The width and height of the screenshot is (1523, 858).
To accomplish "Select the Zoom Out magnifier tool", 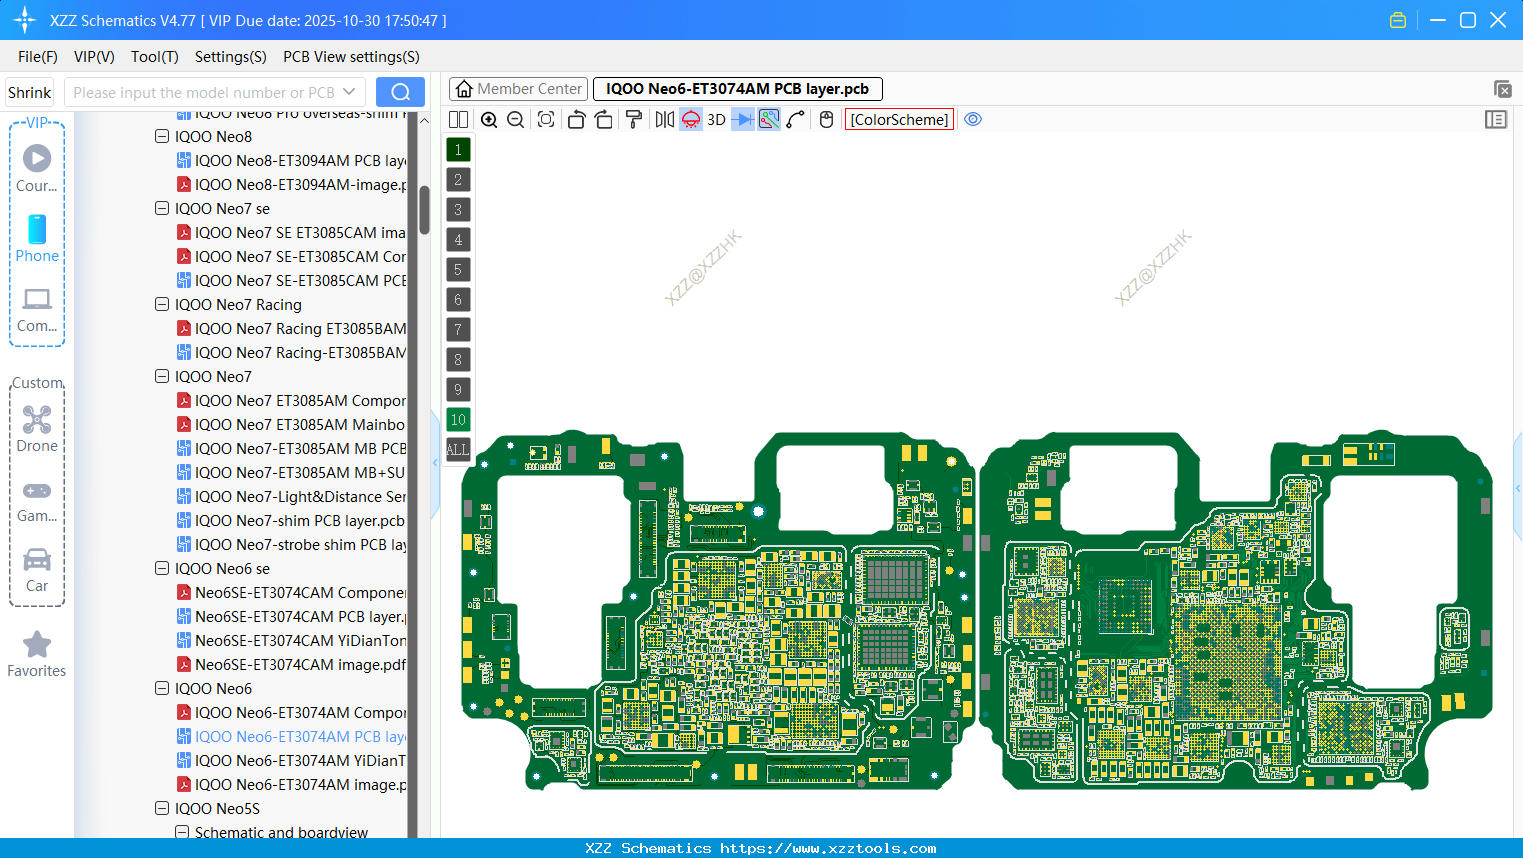I will tap(515, 119).
